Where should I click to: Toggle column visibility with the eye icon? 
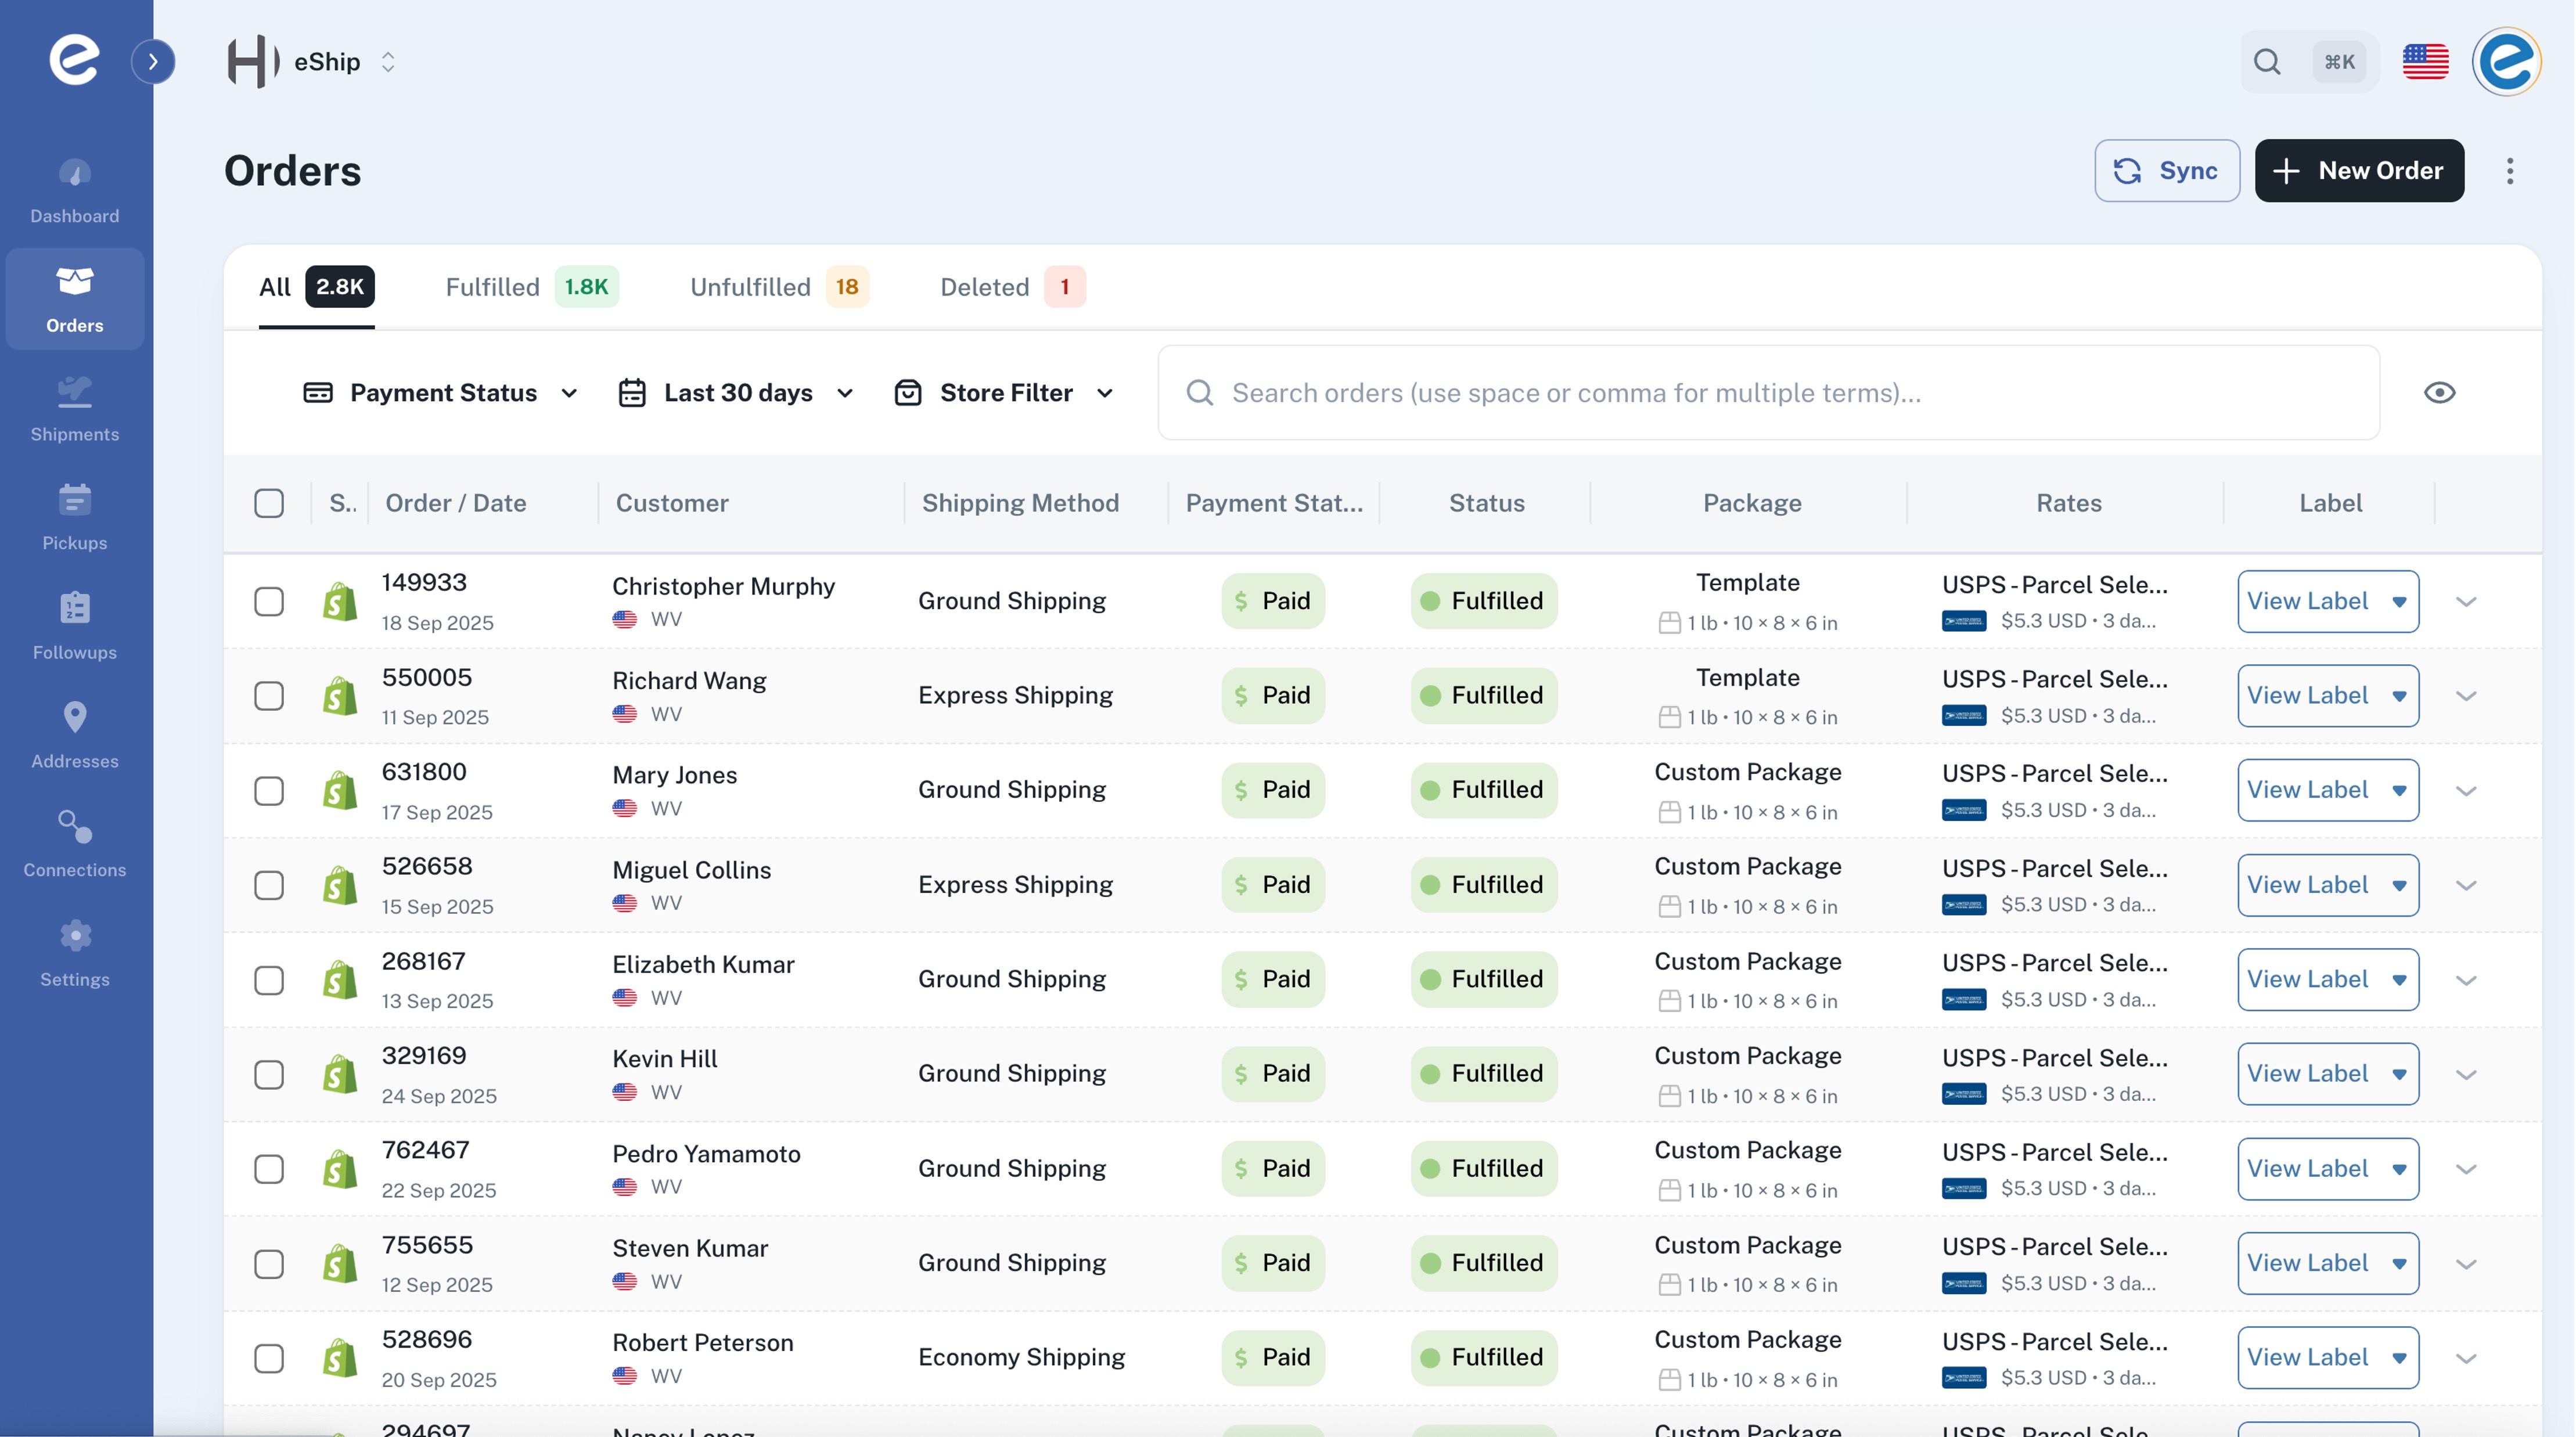2440,392
